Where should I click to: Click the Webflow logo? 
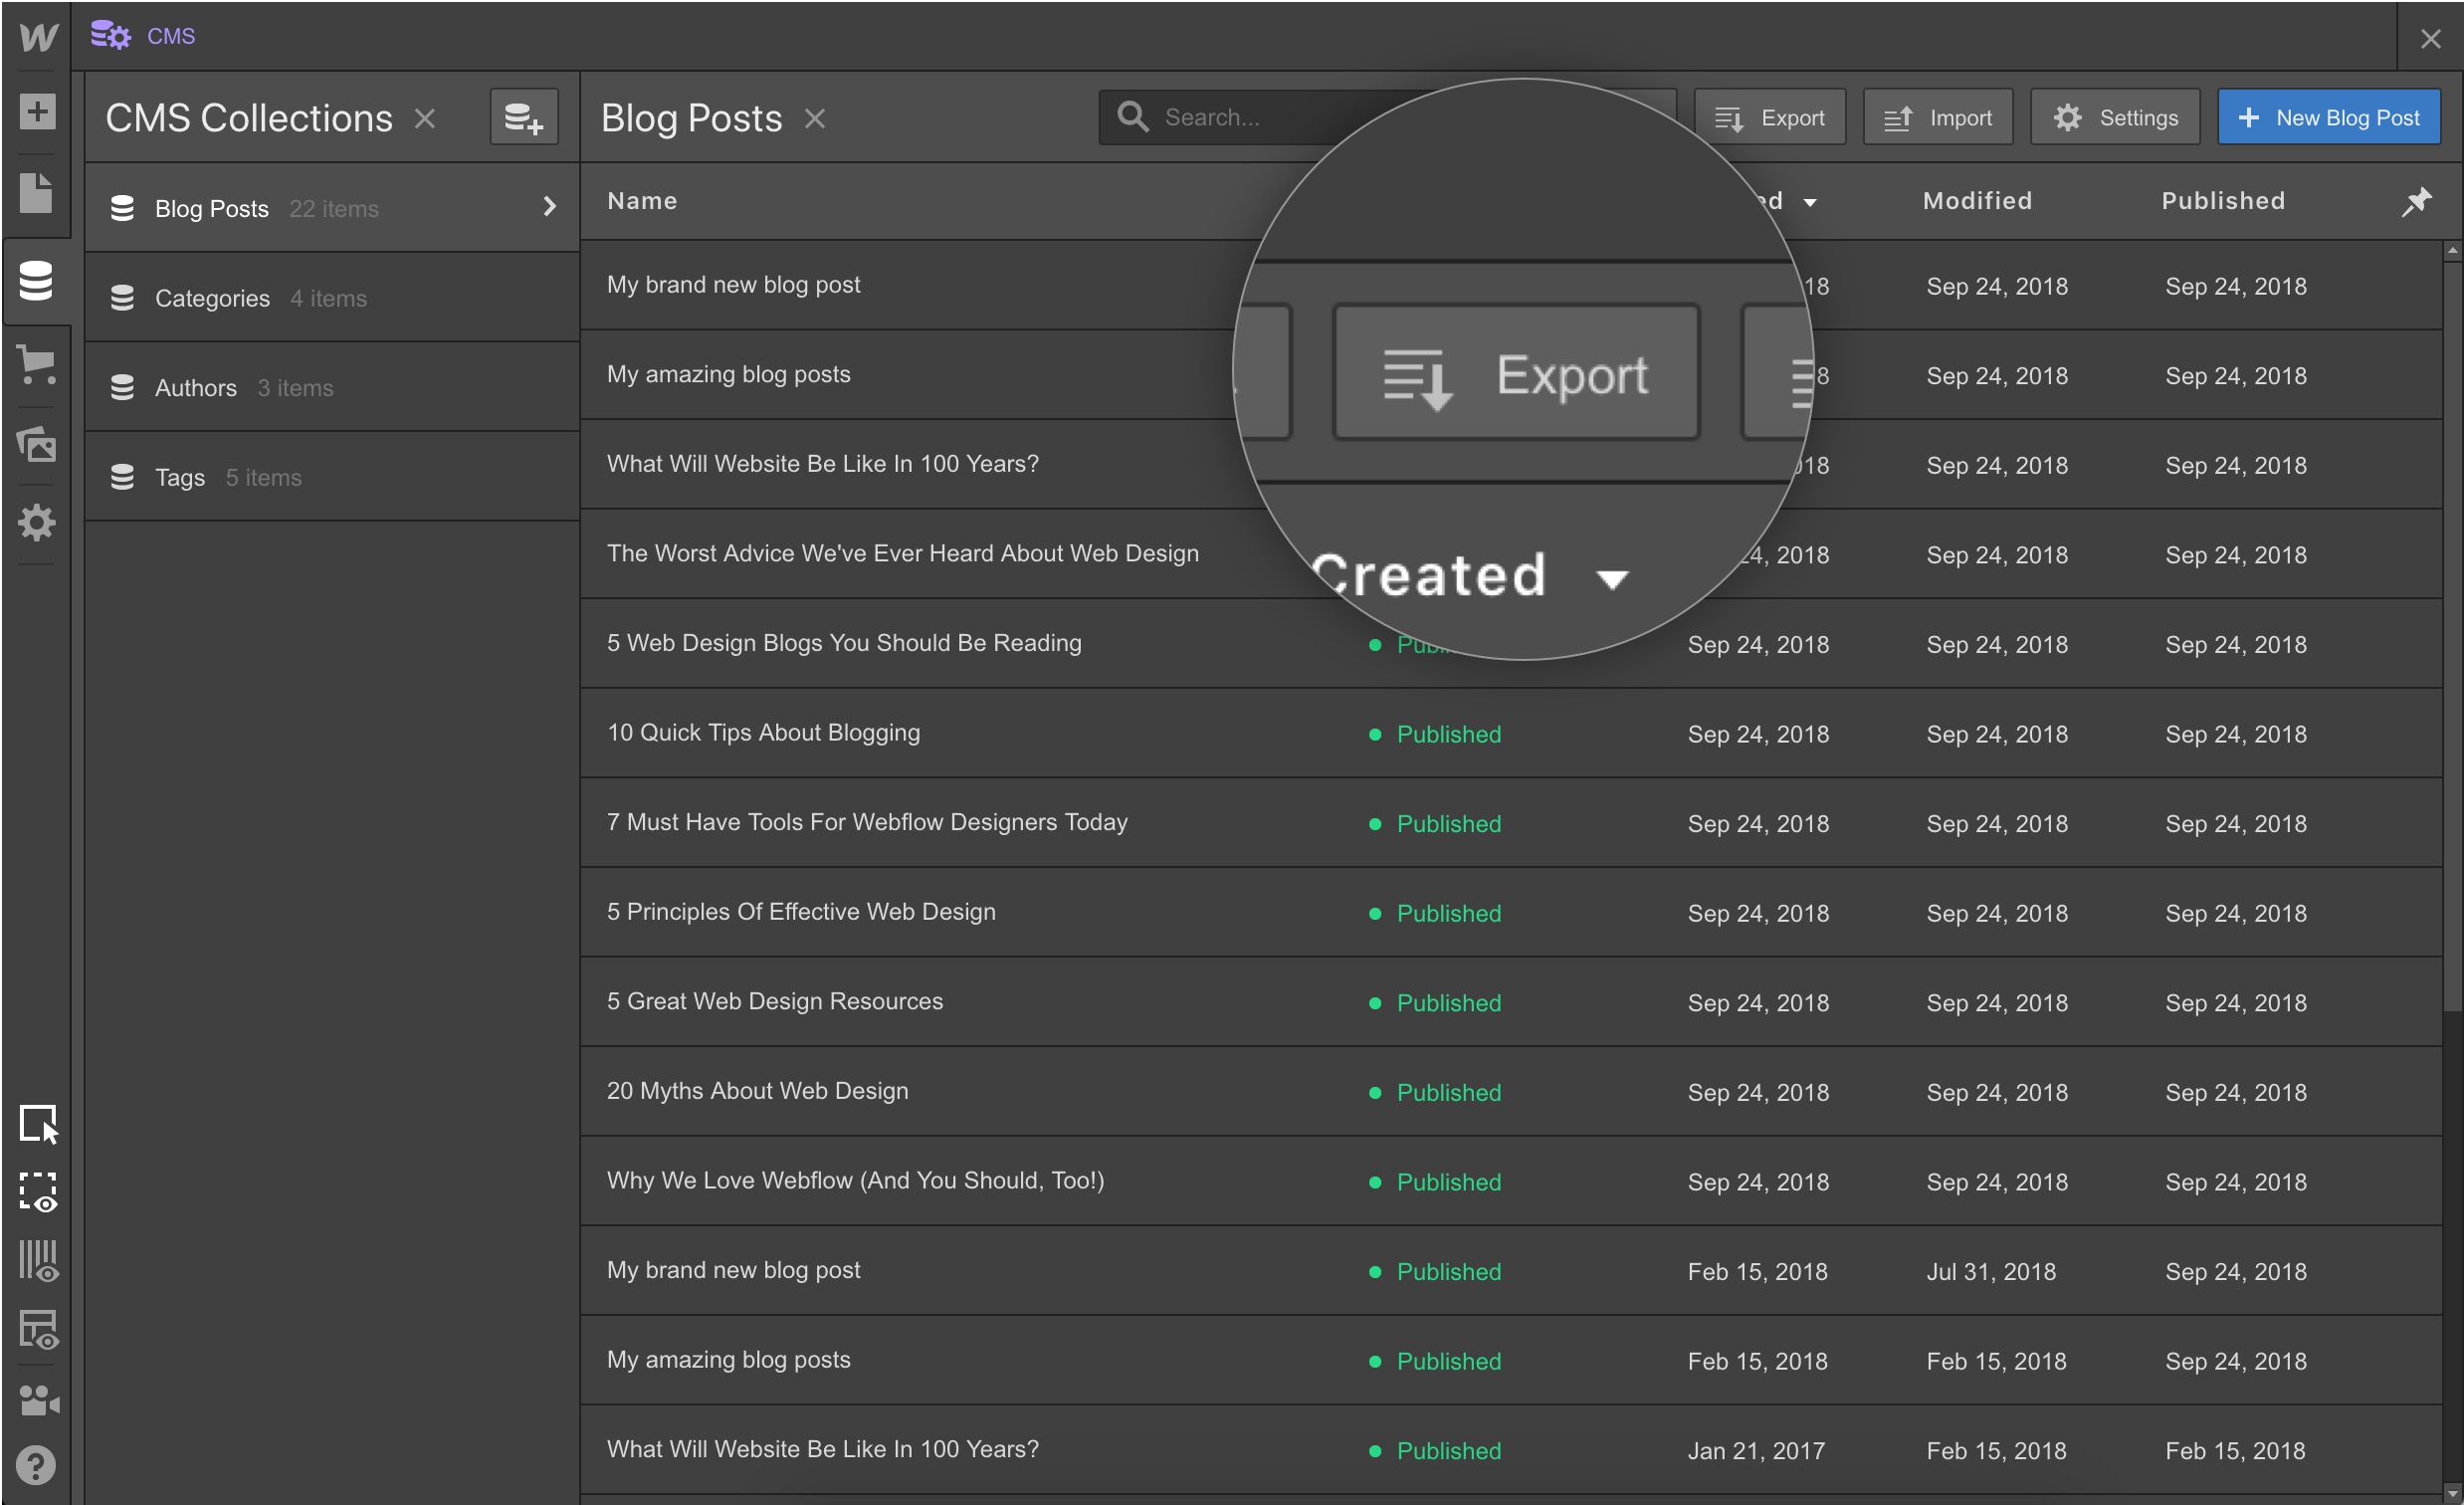pyautogui.click(x=37, y=38)
